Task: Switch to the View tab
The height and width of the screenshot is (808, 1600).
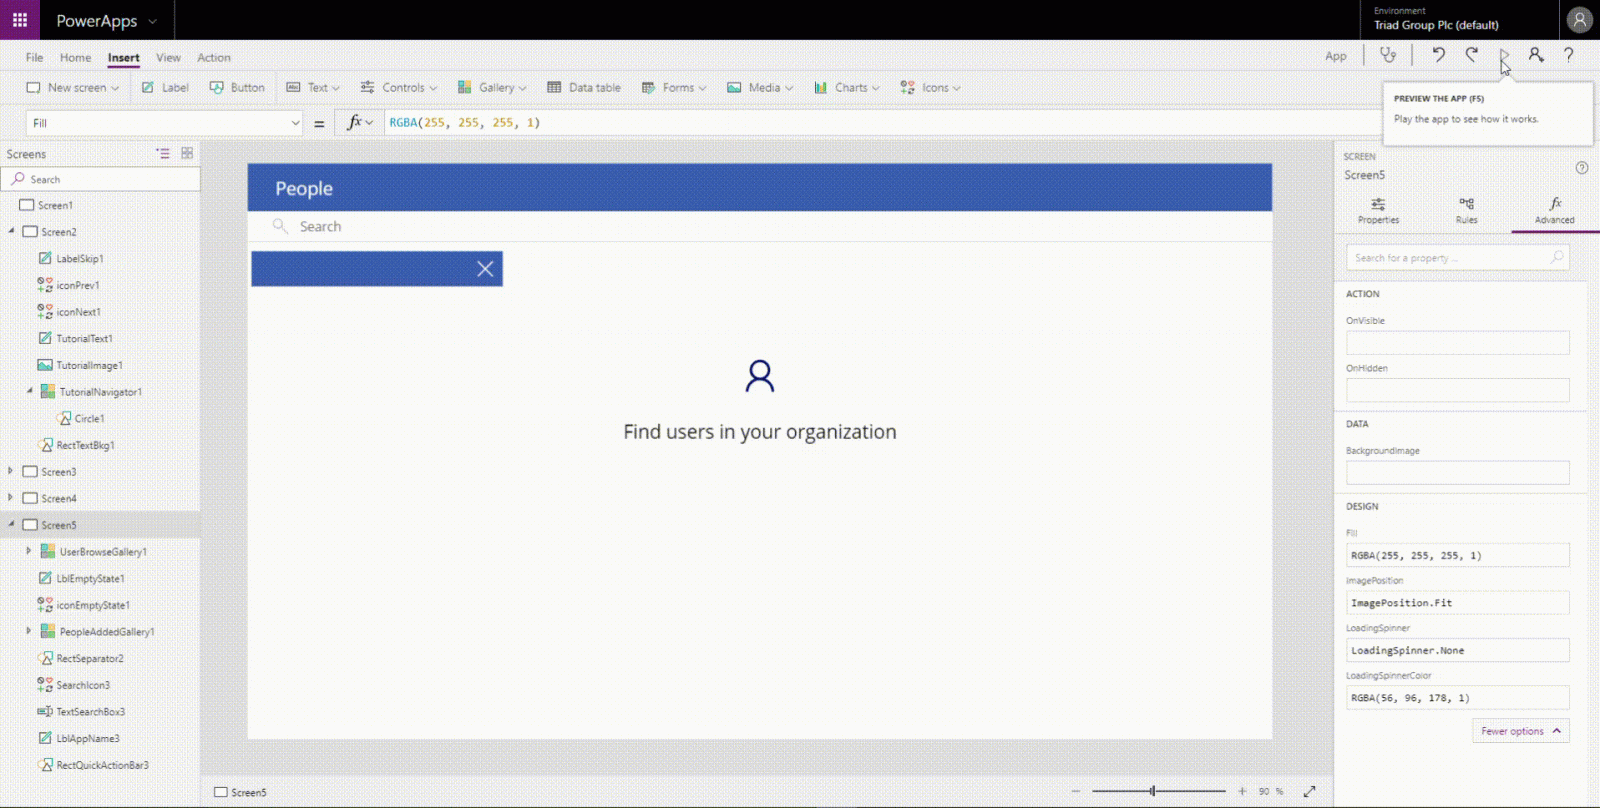Action: (x=168, y=58)
